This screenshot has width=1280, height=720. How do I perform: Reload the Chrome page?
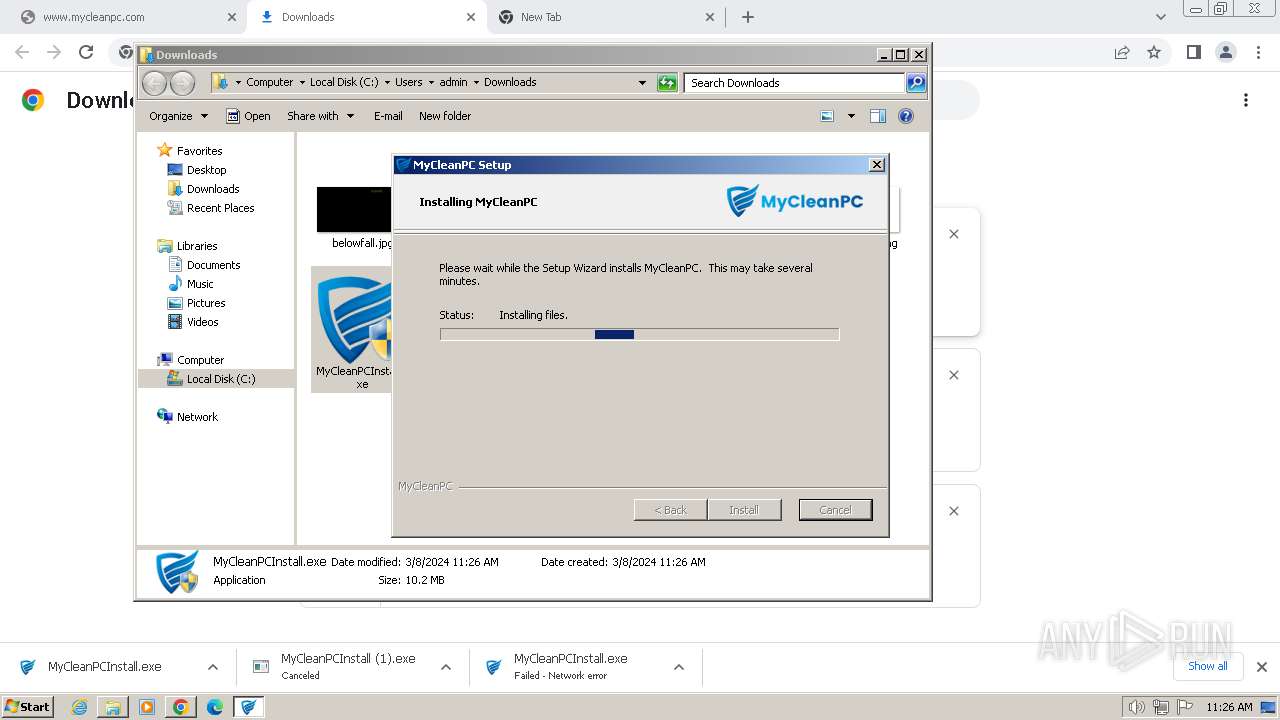pos(86,52)
